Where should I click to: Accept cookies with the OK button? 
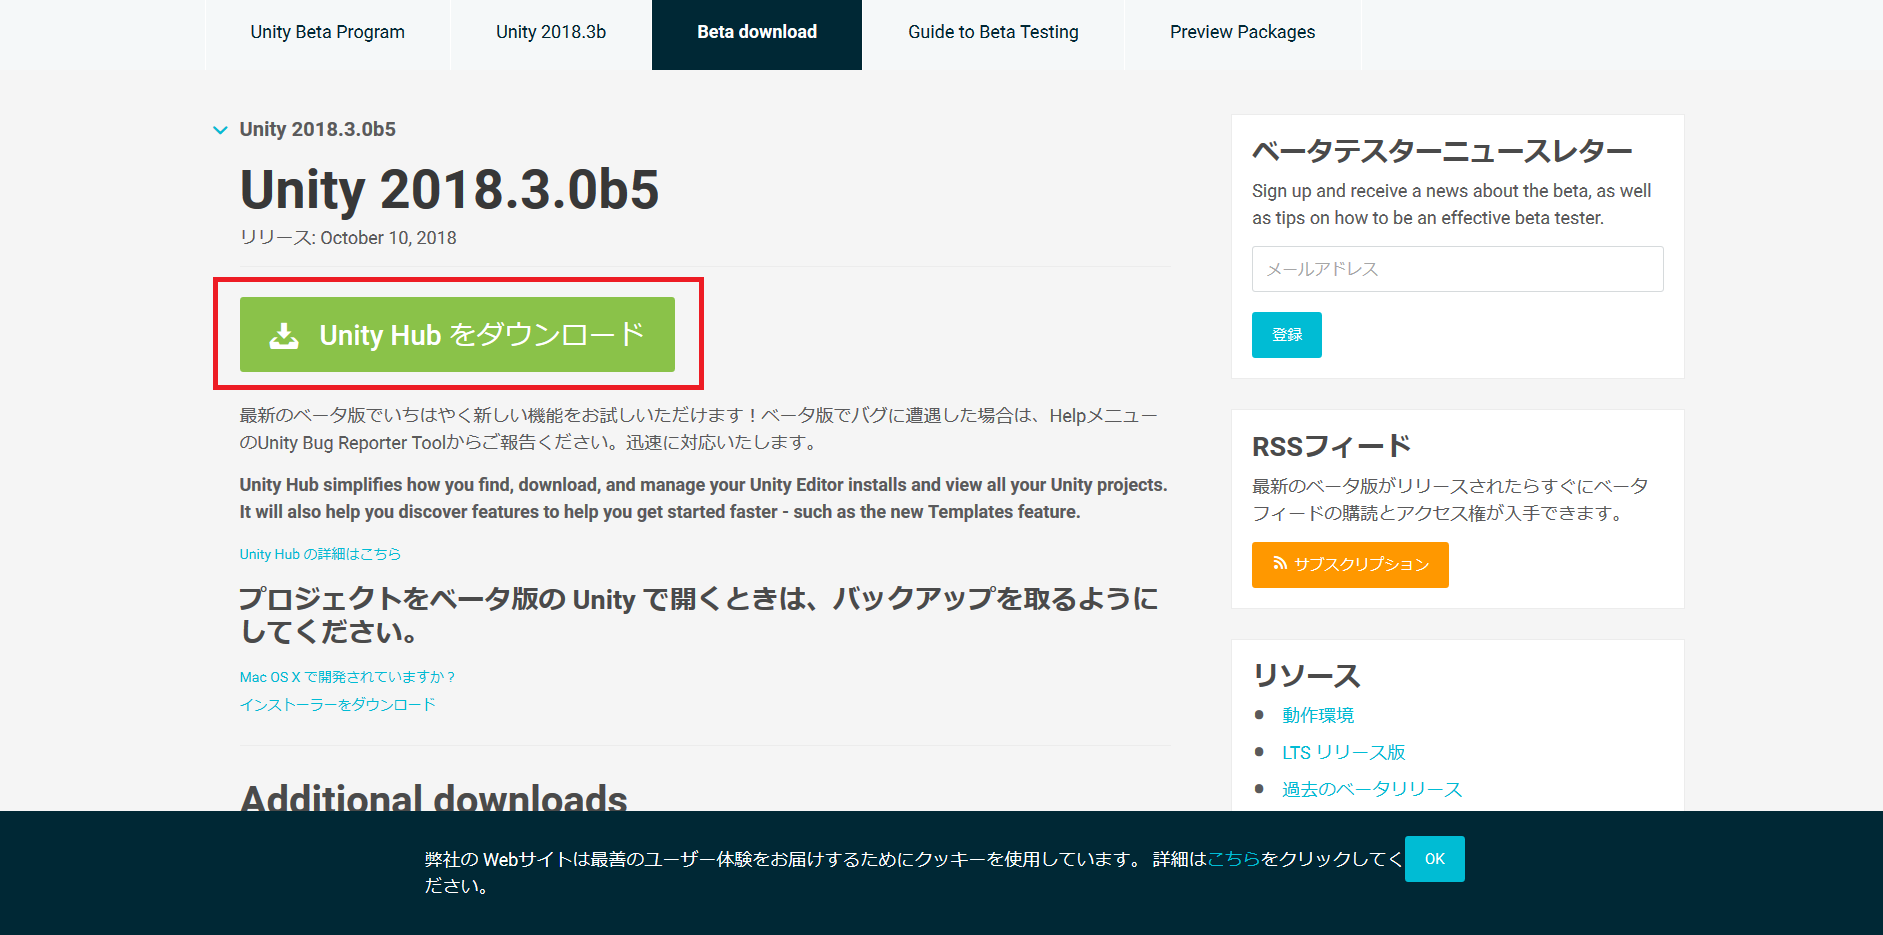tap(1435, 859)
